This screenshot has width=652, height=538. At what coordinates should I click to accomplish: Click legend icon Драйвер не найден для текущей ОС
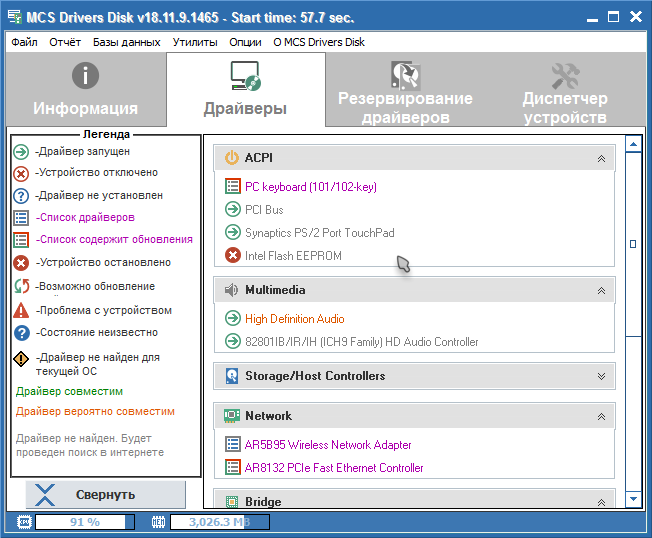click(21, 359)
